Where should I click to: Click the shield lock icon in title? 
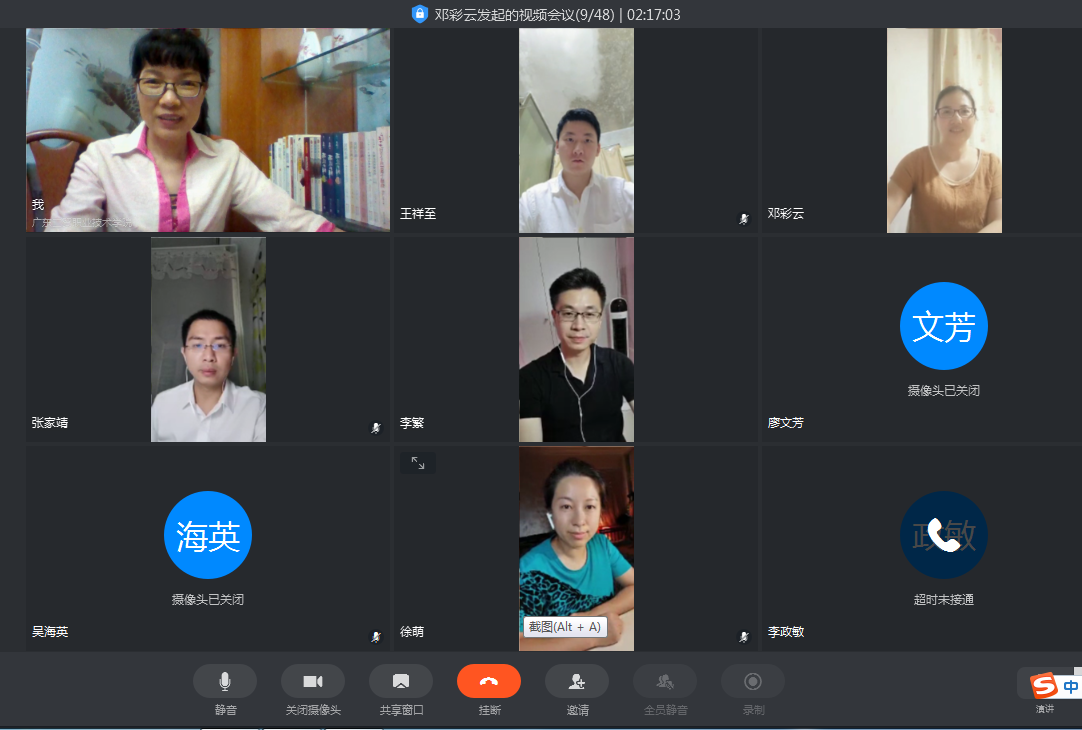pyautogui.click(x=419, y=14)
